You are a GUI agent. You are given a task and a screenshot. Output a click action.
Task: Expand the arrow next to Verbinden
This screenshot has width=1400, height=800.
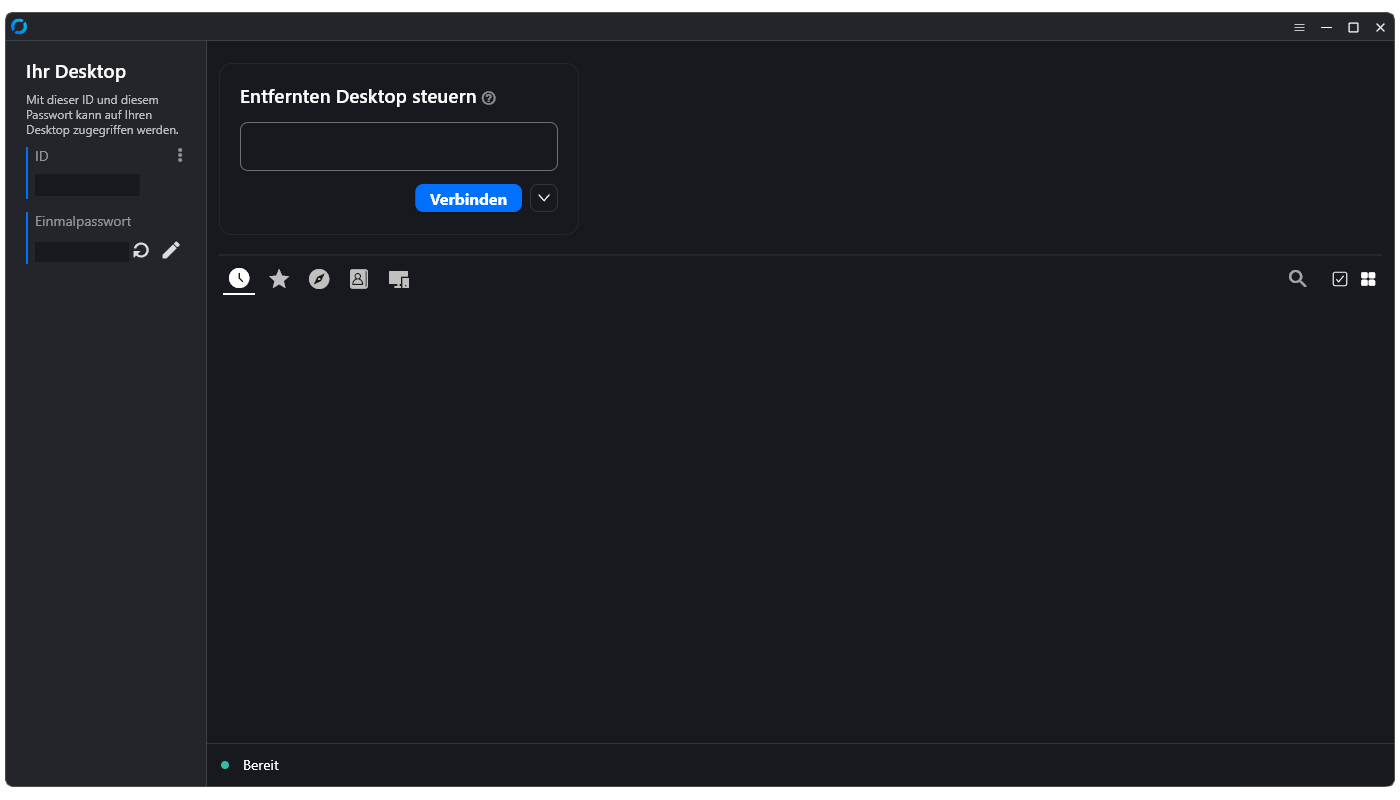(543, 198)
